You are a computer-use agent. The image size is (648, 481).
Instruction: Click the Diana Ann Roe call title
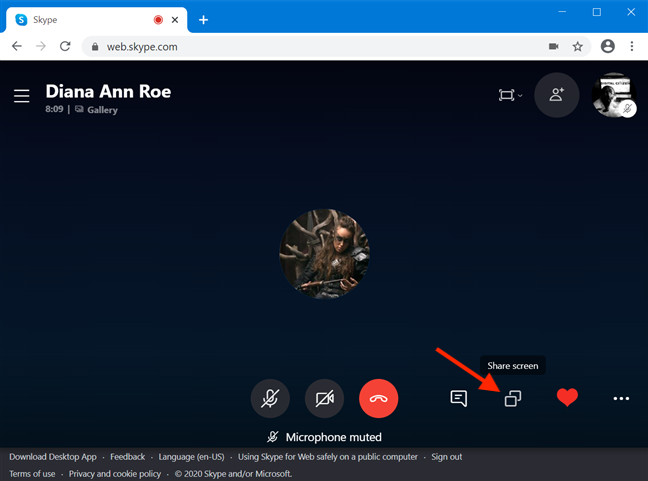pos(108,91)
